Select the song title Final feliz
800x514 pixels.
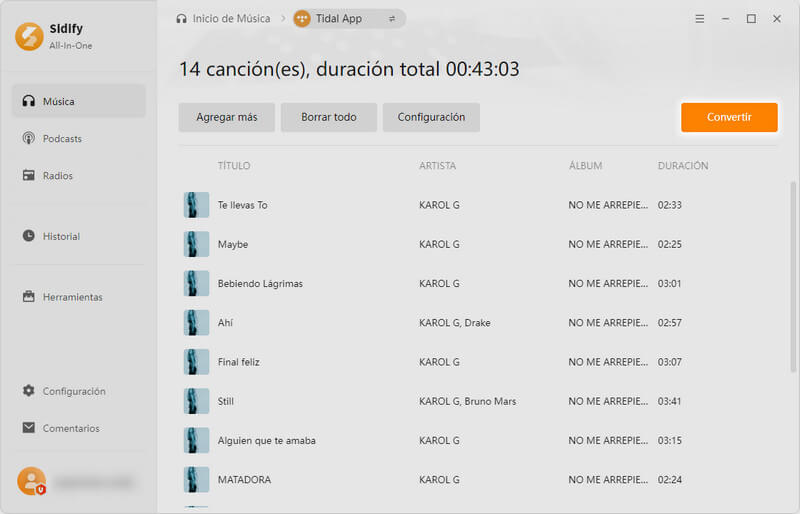pos(238,362)
